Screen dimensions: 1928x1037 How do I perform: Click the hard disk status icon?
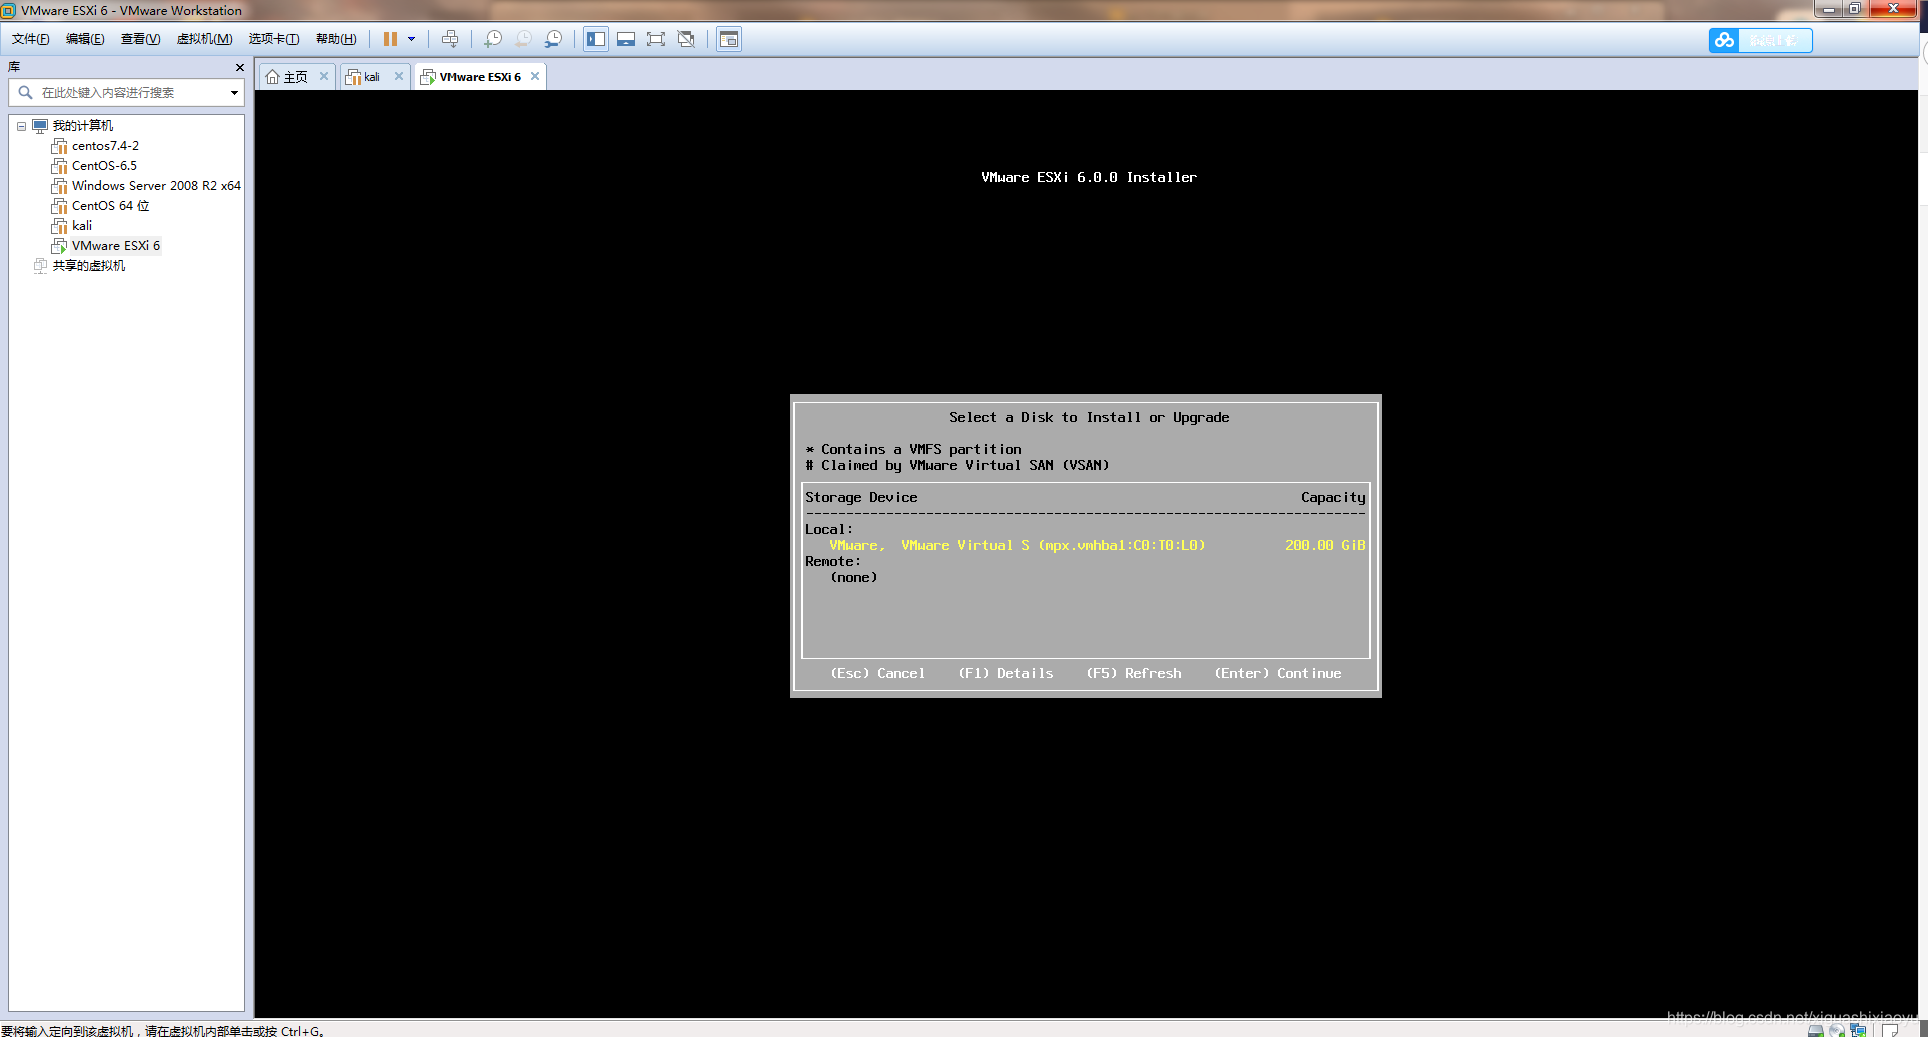point(1815,1030)
